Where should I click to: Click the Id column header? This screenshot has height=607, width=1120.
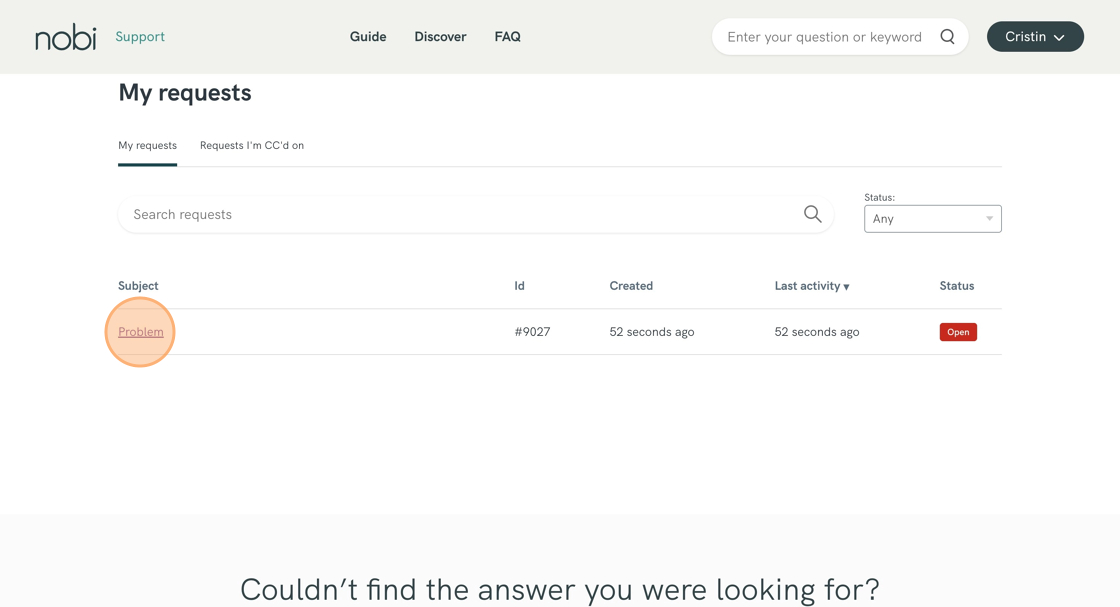pos(519,286)
